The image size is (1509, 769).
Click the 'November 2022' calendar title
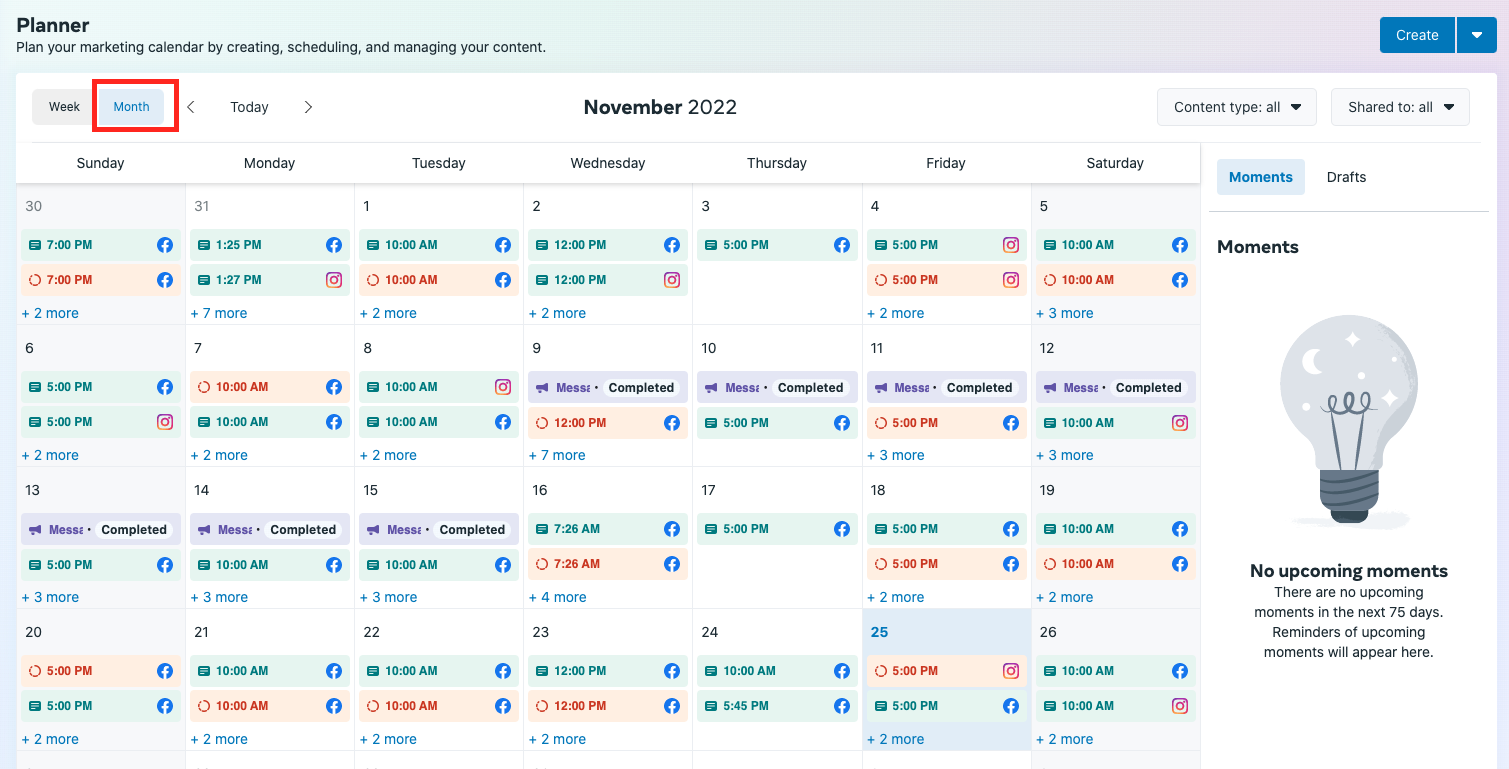[x=660, y=107]
